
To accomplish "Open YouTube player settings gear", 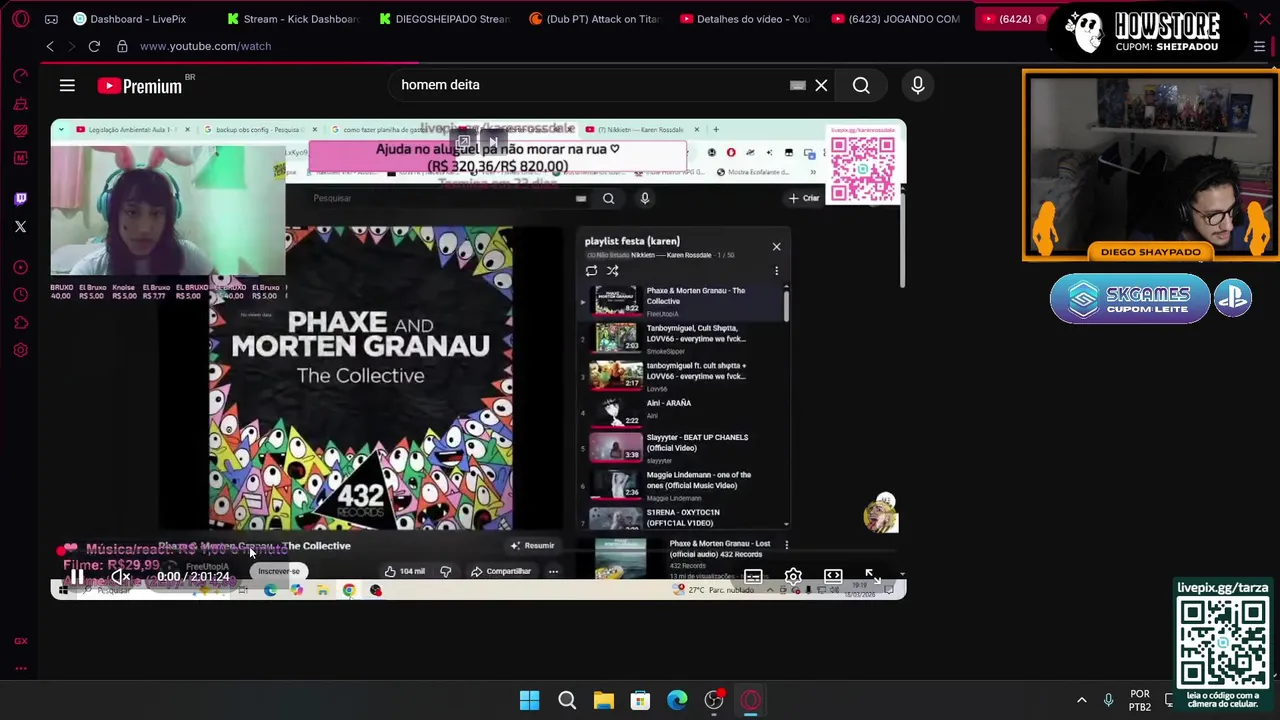I will 793,577.
